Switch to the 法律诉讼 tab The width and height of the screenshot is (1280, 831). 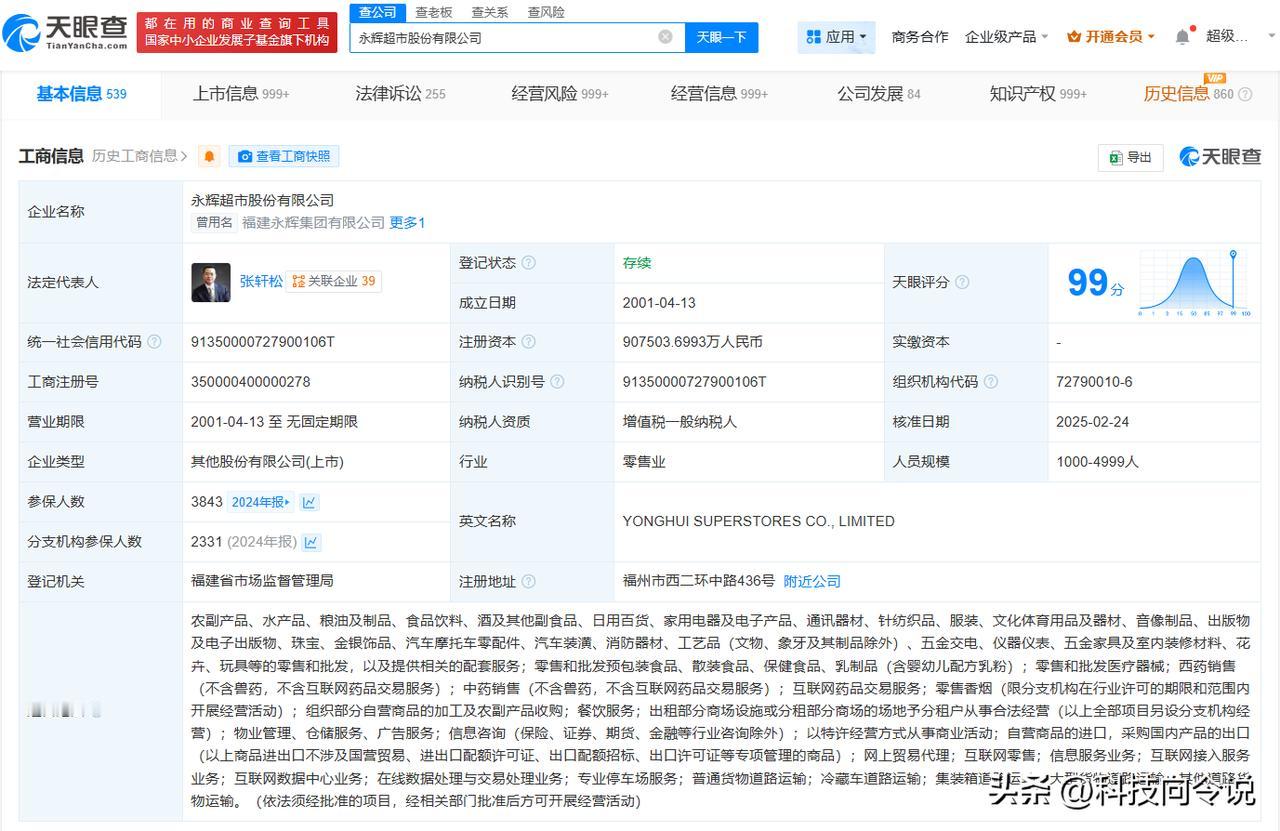tap(400, 94)
